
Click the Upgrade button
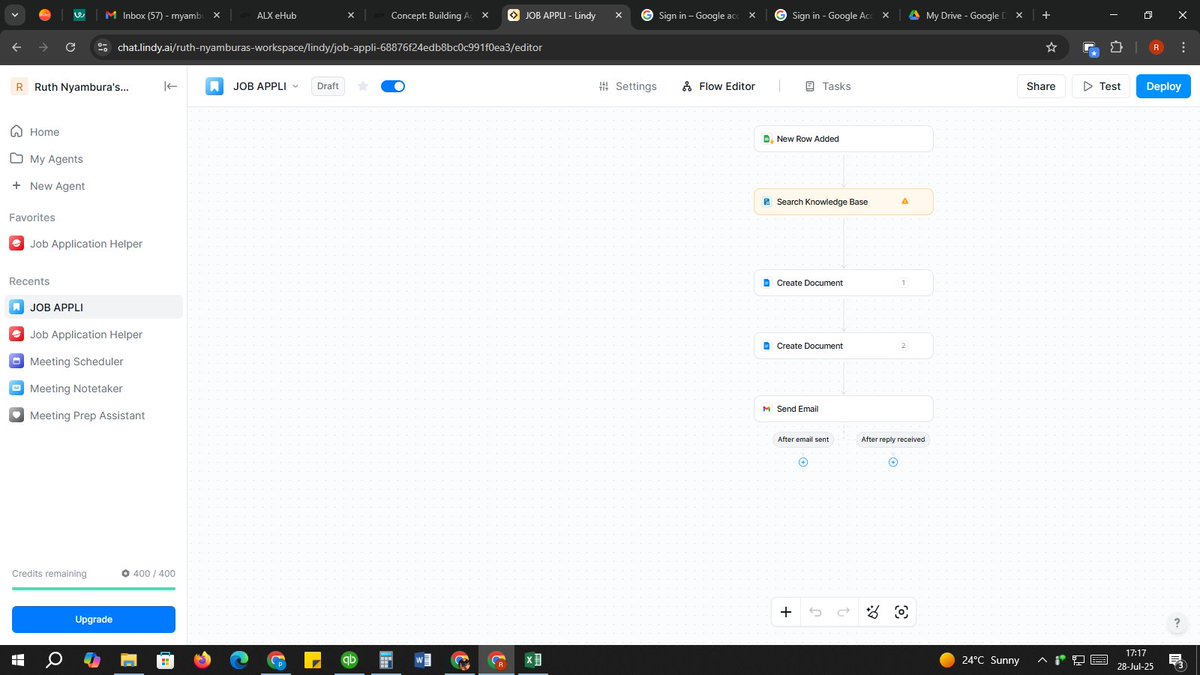pyautogui.click(x=93, y=619)
